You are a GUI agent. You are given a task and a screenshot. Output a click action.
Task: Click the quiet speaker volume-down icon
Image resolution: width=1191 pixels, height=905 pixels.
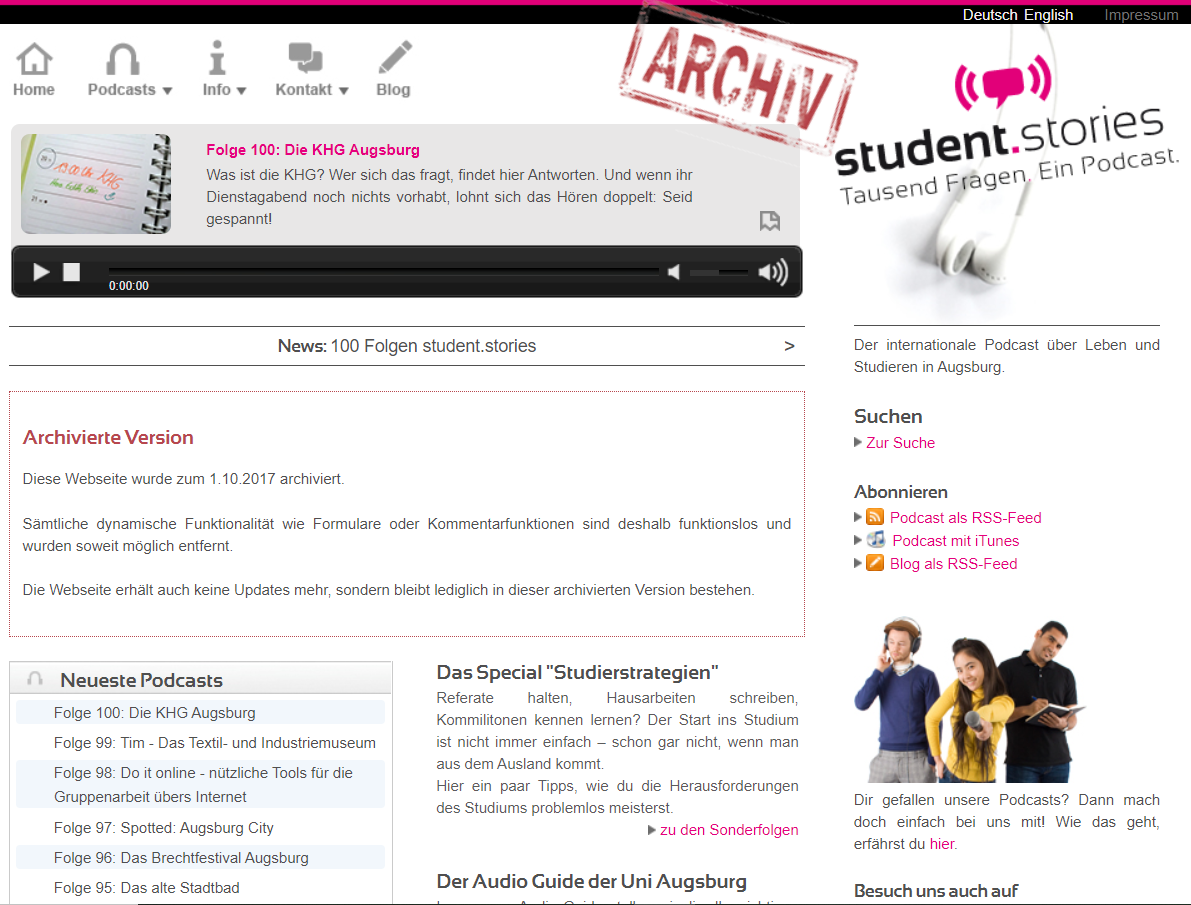[674, 272]
